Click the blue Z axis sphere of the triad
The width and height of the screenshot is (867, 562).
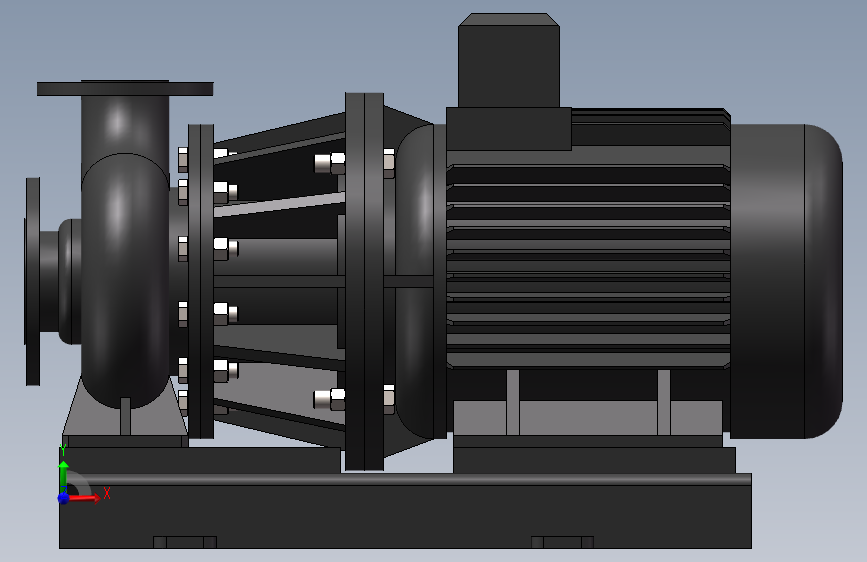(x=63, y=498)
